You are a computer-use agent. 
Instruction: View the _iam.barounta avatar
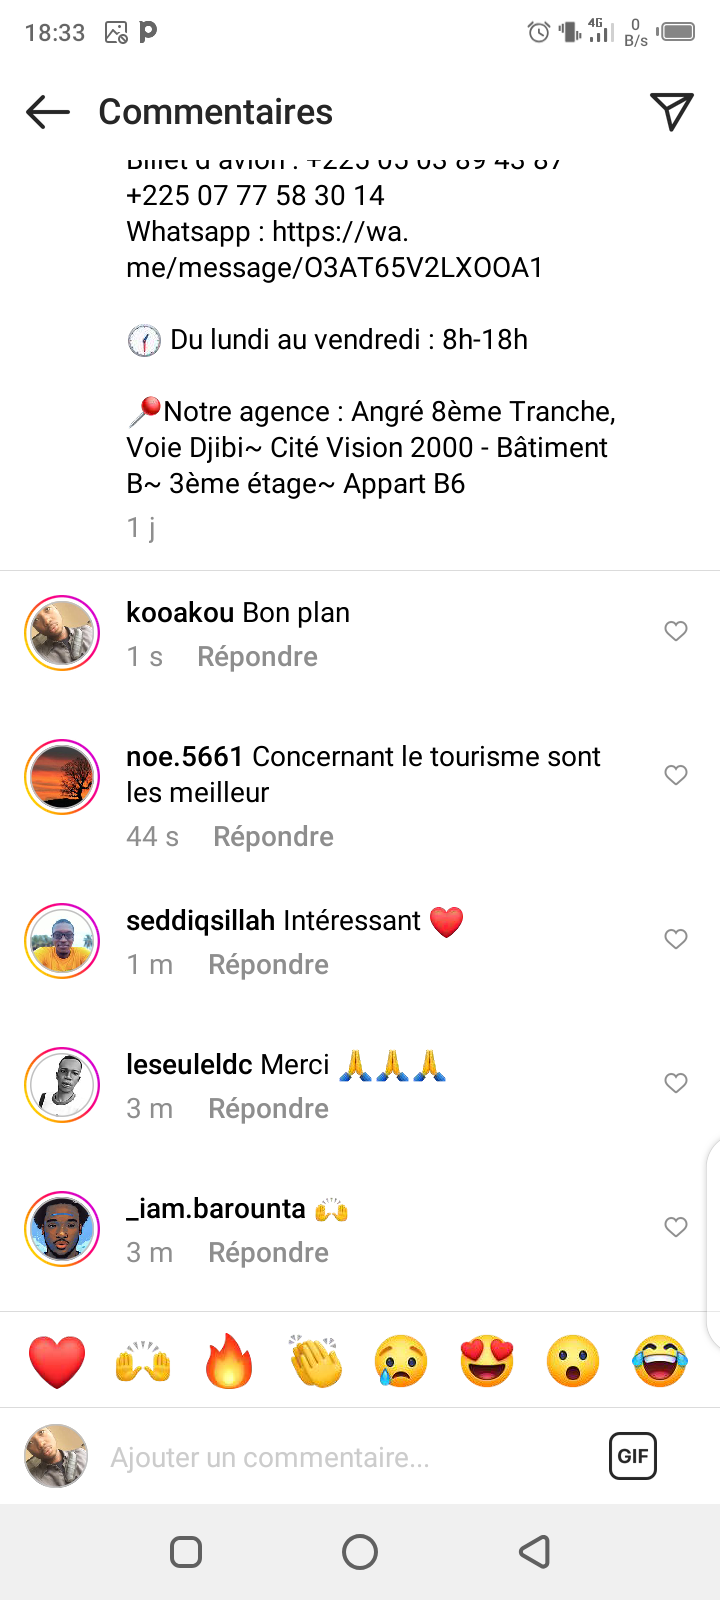pos(62,1229)
